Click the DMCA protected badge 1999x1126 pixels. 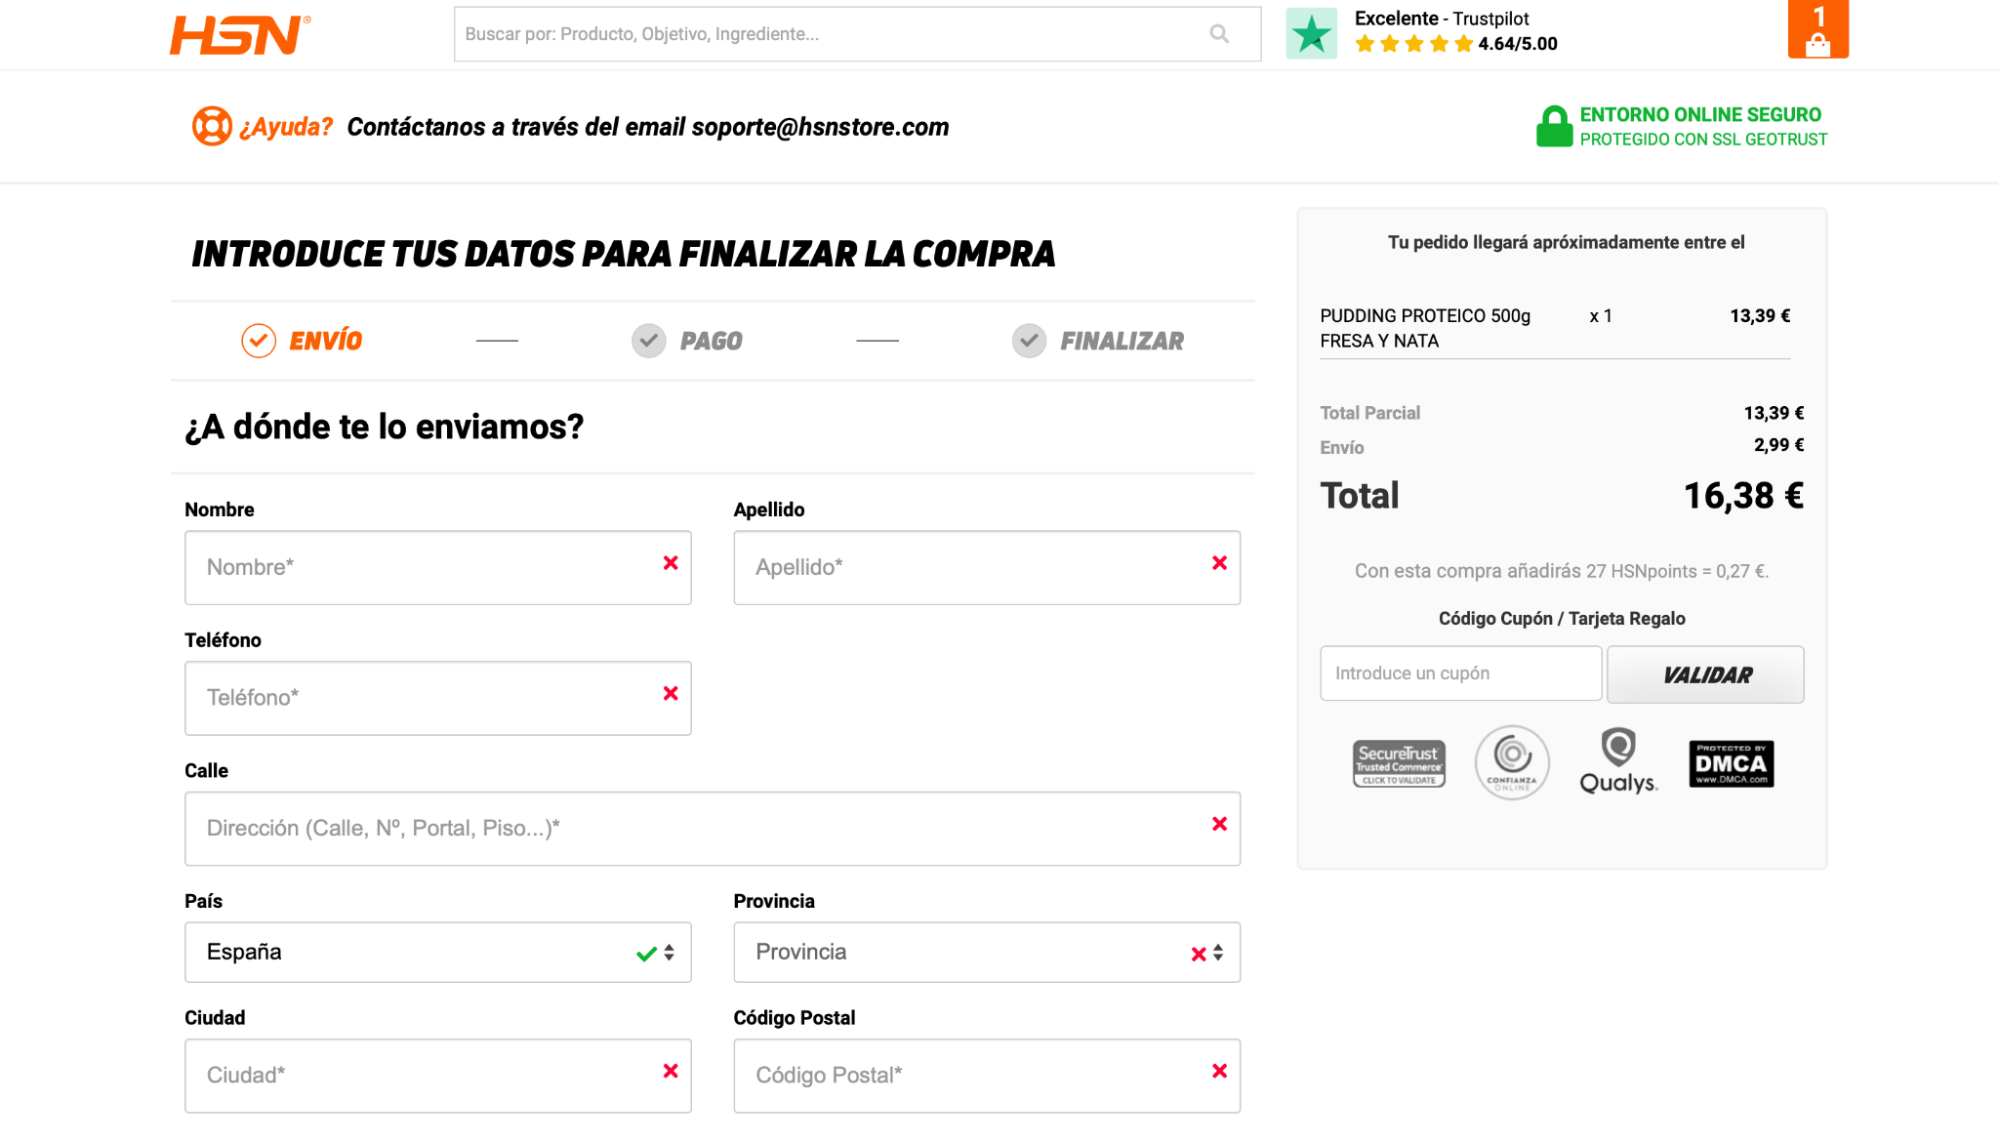(1730, 764)
